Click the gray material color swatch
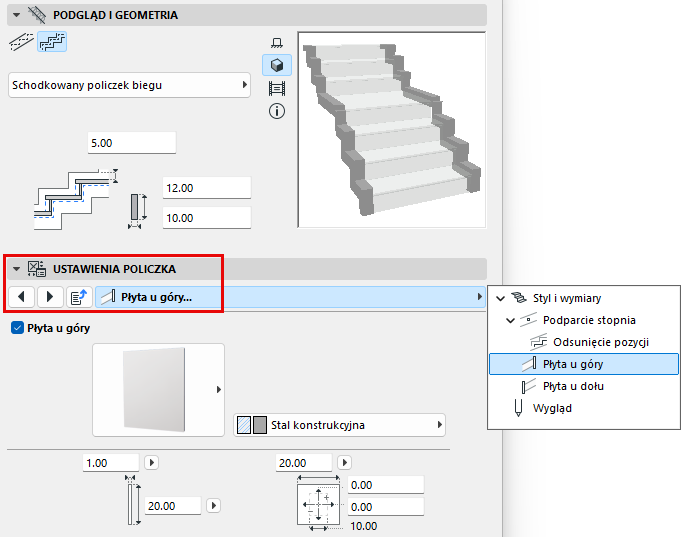Image resolution: width=687 pixels, height=537 pixels. 260,425
